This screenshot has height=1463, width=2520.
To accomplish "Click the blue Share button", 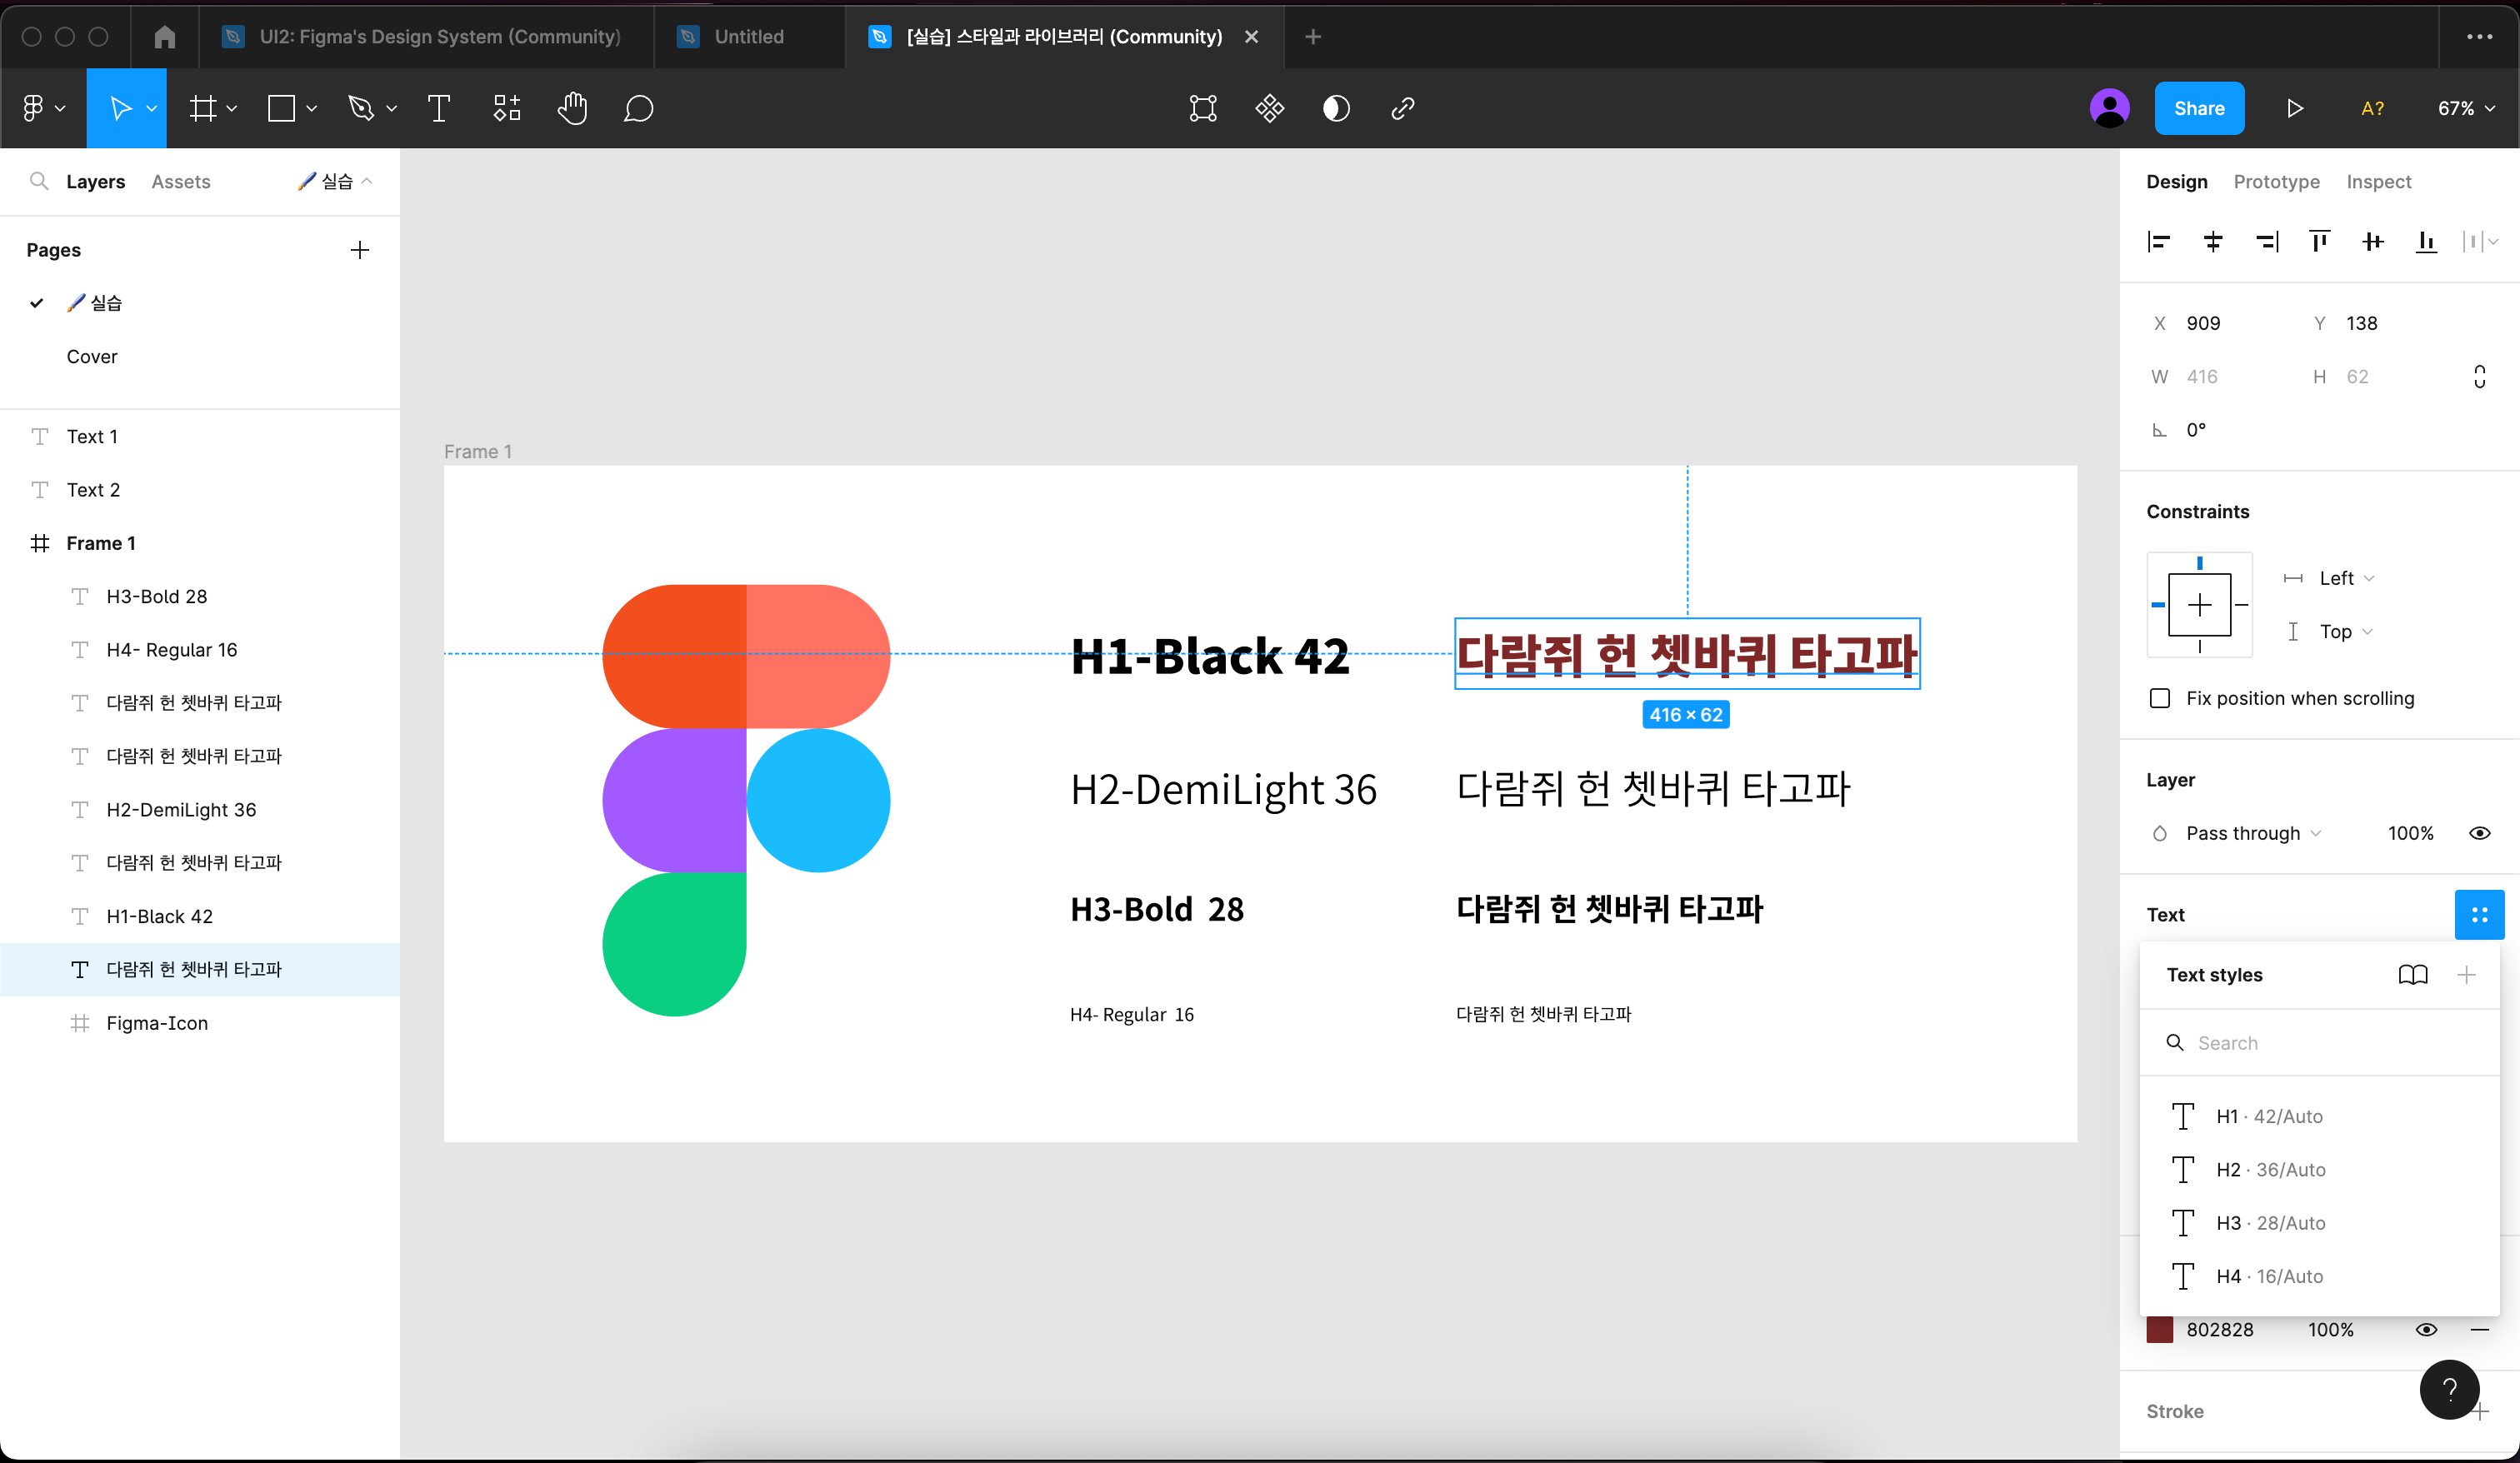I will [2198, 108].
